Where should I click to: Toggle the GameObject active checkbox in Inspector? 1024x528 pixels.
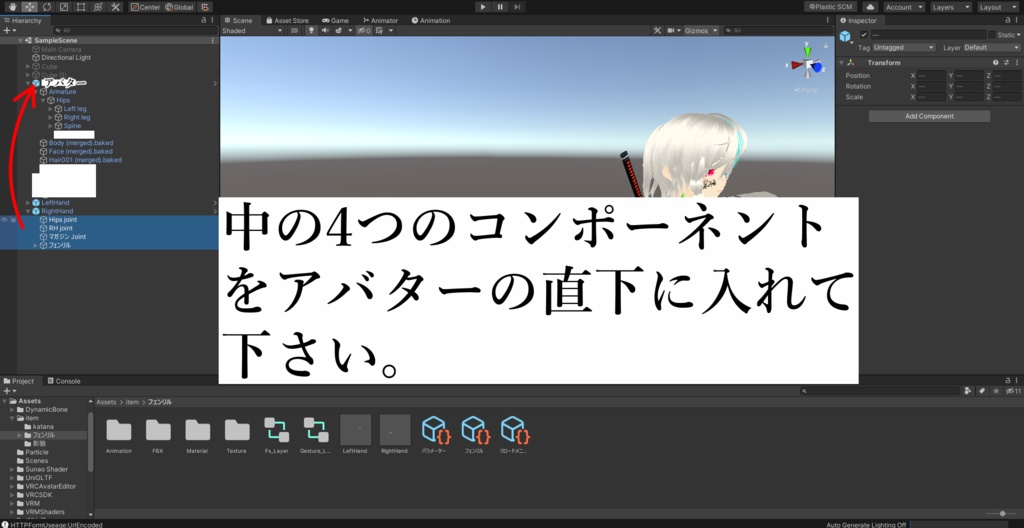[864, 35]
